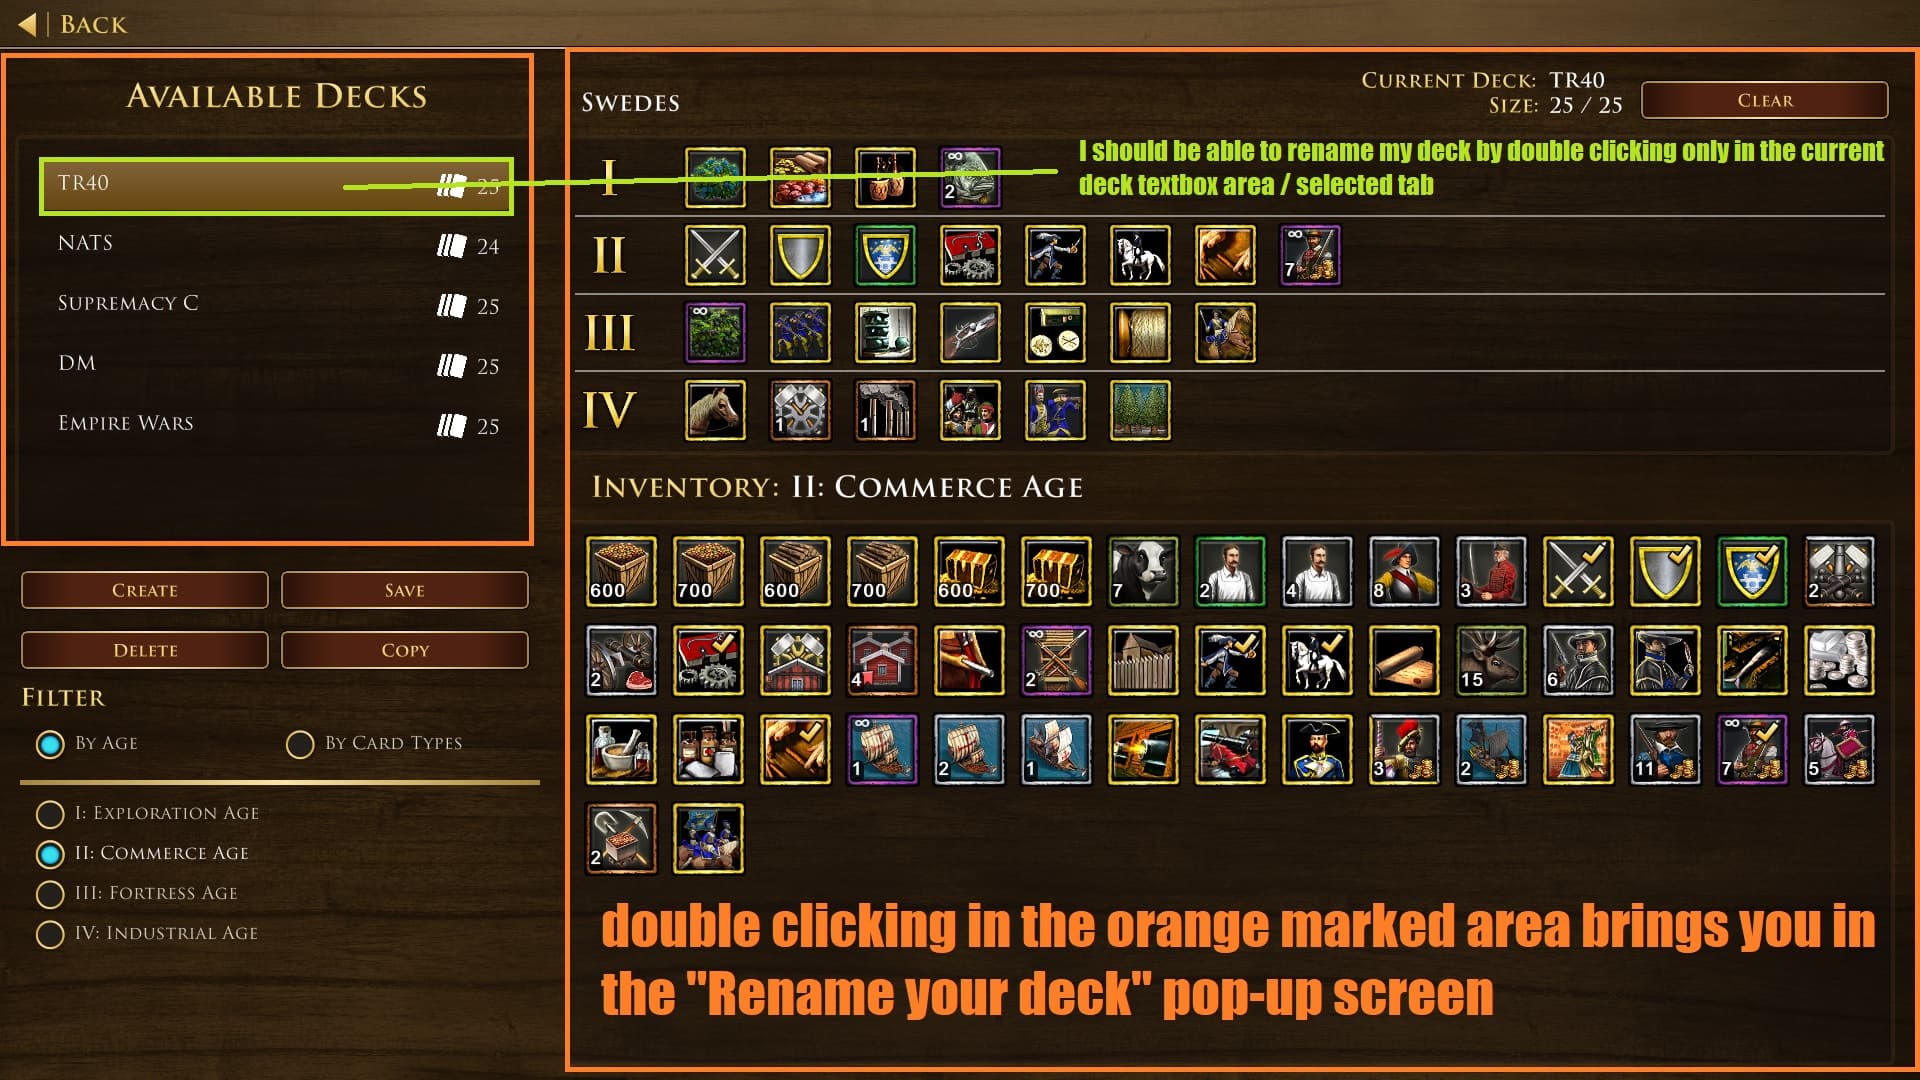Viewport: 1920px width, 1080px height.
Task: Clear the current deck
Action: click(x=1765, y=100)
